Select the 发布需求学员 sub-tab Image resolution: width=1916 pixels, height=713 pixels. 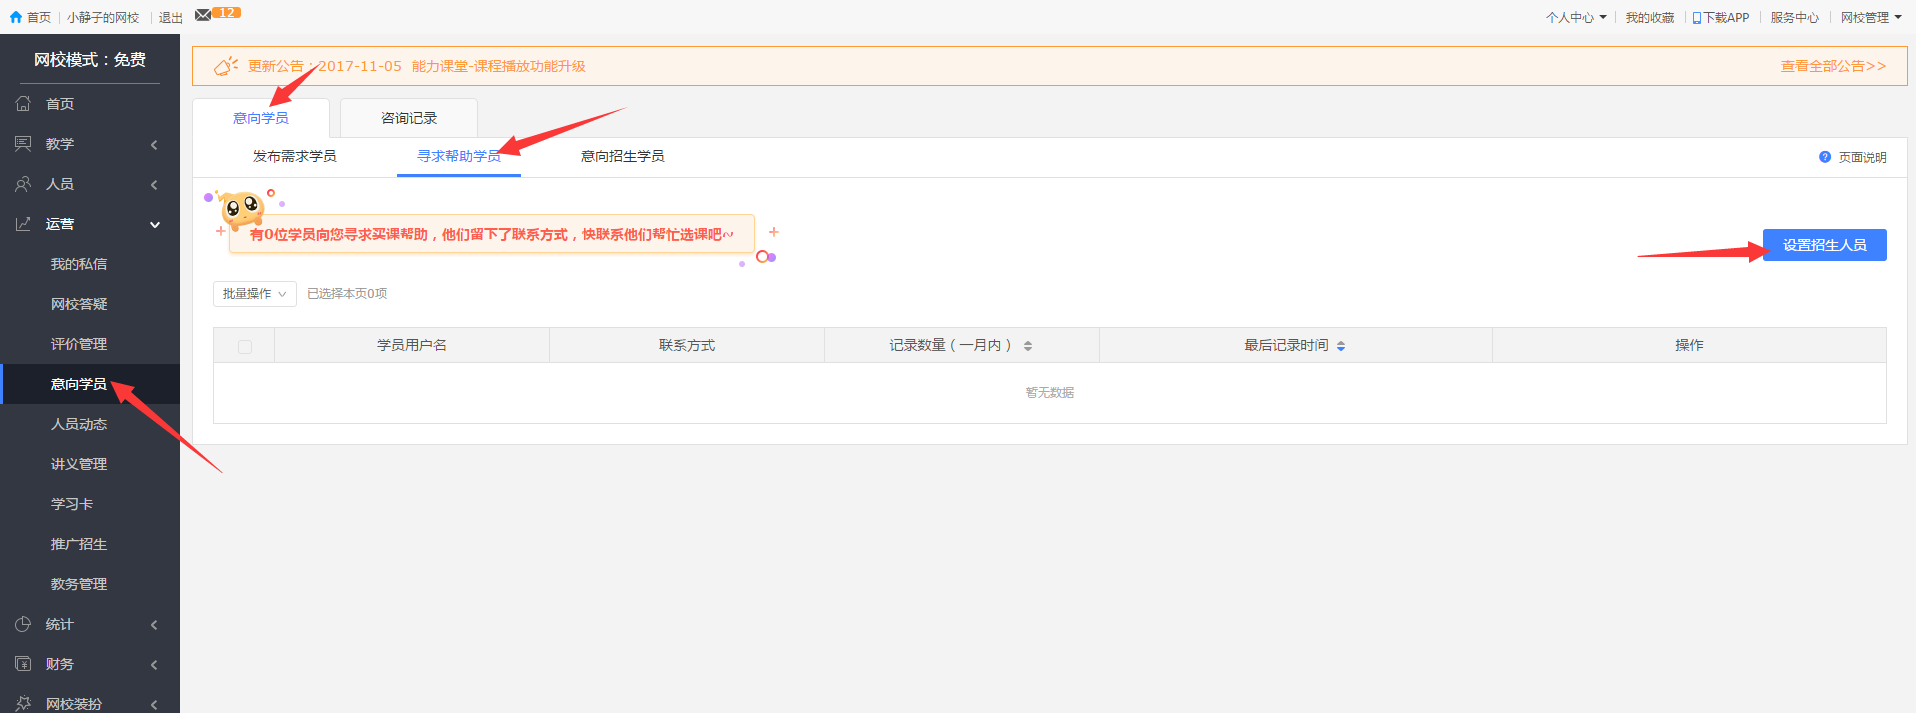pos(294,156)
